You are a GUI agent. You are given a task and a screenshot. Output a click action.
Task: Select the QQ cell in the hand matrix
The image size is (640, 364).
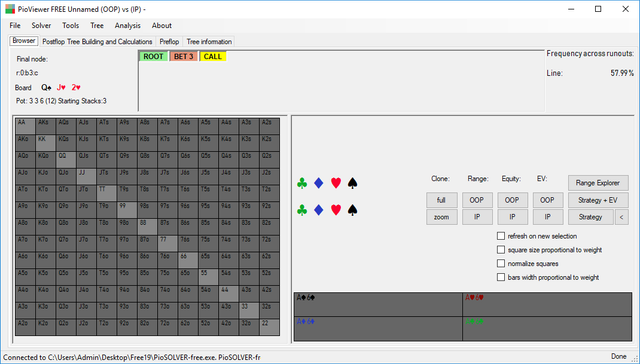(66, 160)
